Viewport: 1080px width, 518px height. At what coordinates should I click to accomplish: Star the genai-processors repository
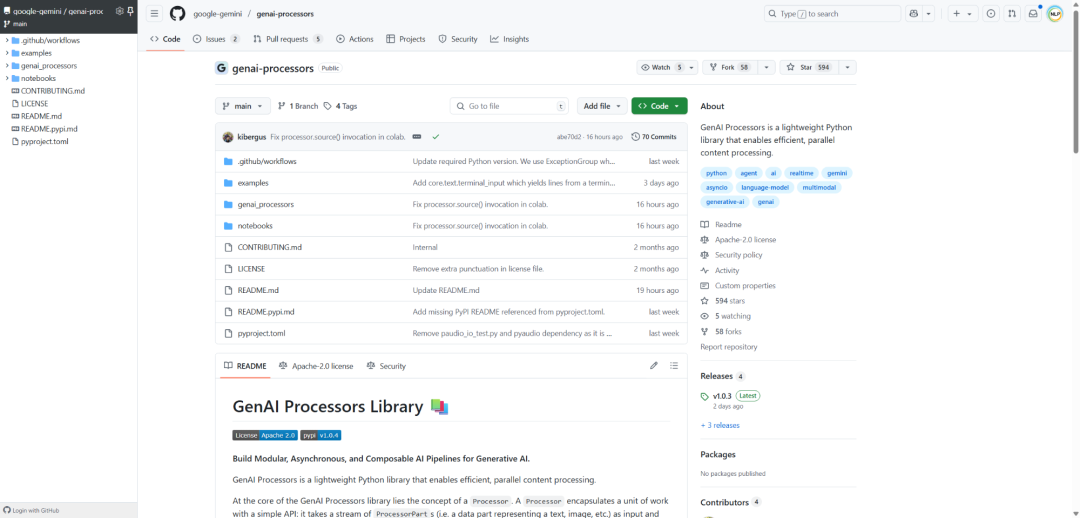click(810, 68)
